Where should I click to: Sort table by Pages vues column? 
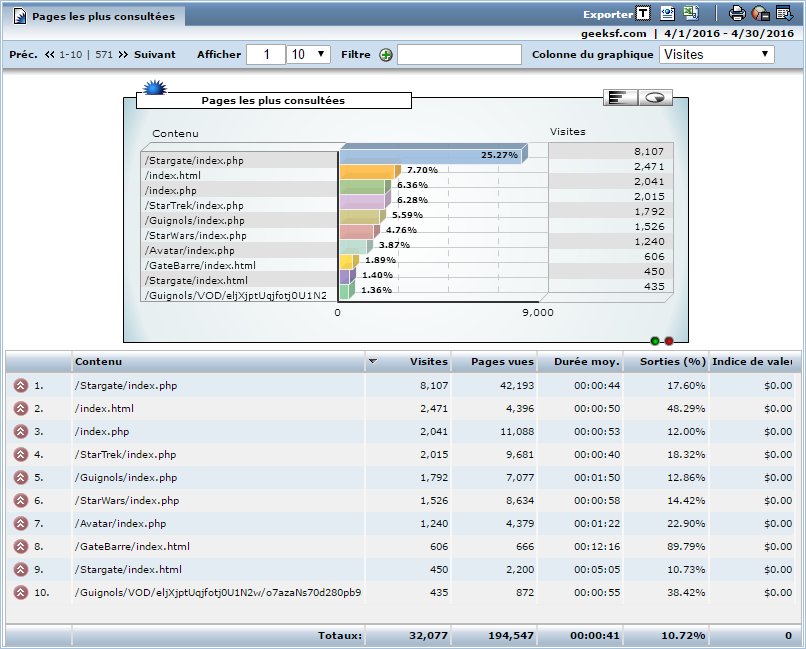(x=502, y=361)
